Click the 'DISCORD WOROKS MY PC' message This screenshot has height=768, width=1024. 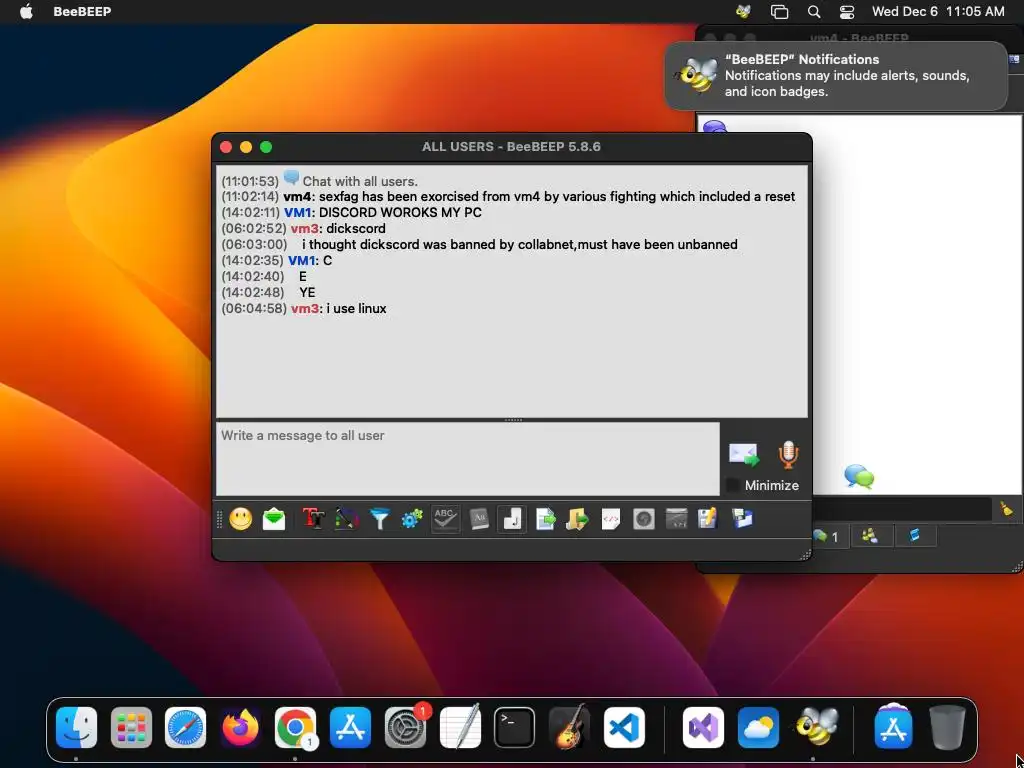pos(400,212)
